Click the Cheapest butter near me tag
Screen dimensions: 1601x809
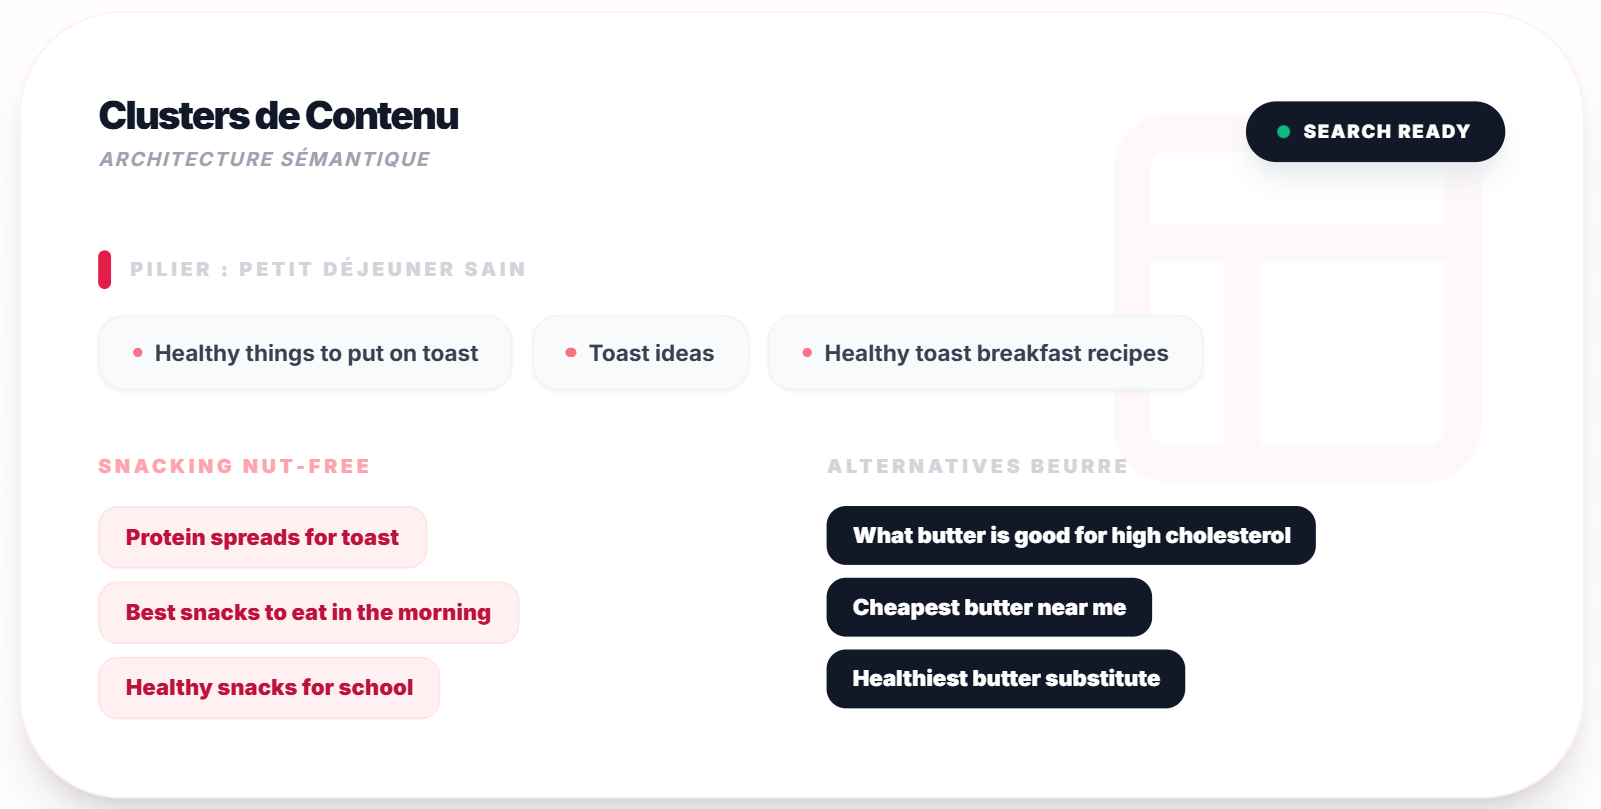click(989, 608)
